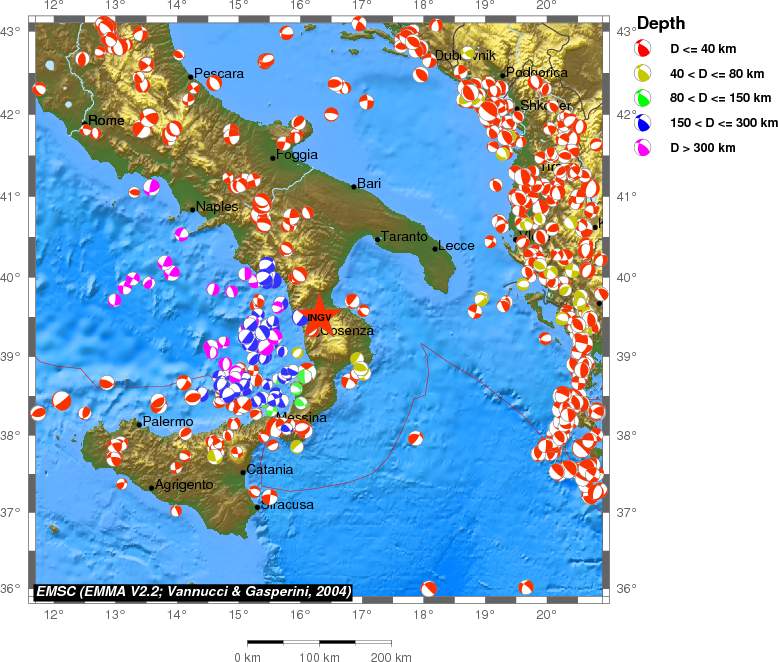Click the Naples city label

tap(217, 206)
